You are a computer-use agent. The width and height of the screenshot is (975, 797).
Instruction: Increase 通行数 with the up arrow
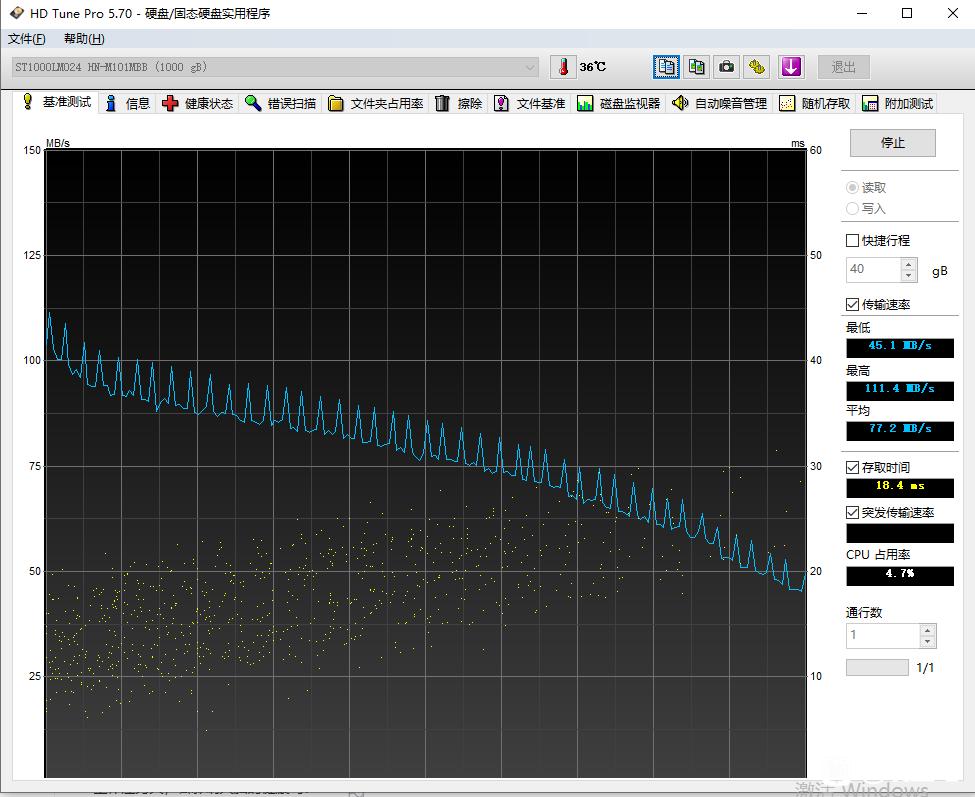(x=927, y=630)
